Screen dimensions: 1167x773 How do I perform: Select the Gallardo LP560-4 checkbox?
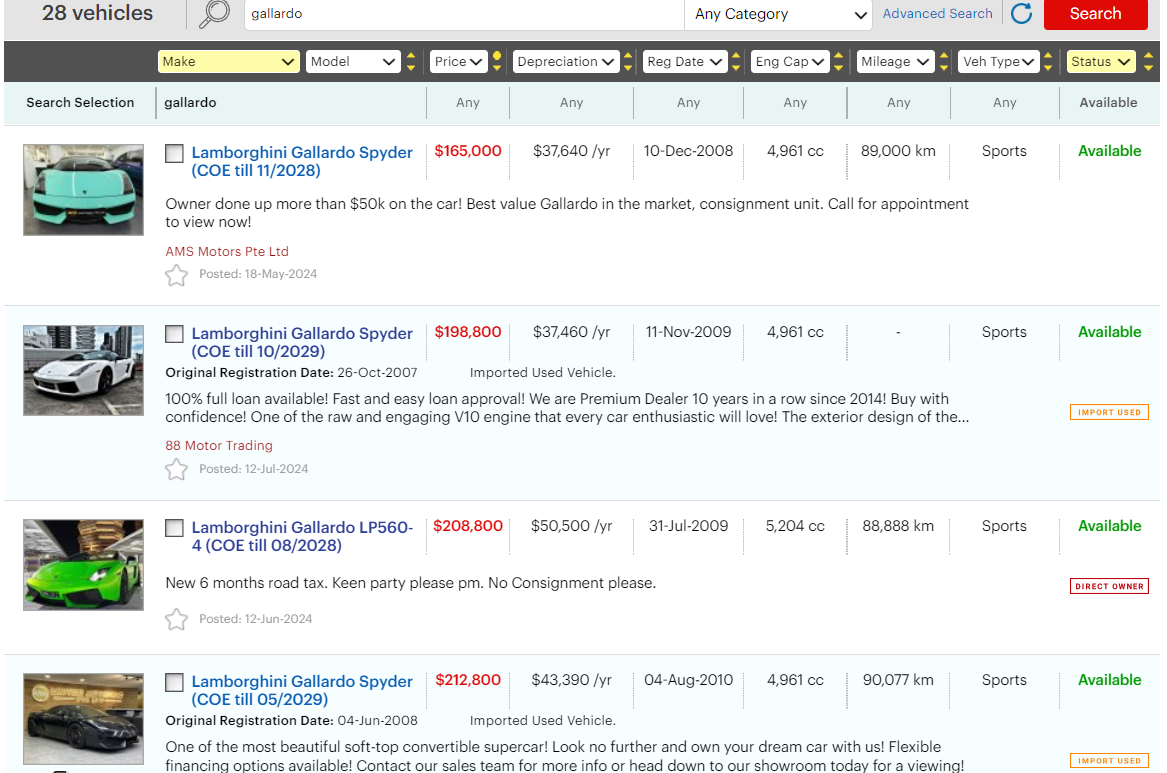click(174, 528)
